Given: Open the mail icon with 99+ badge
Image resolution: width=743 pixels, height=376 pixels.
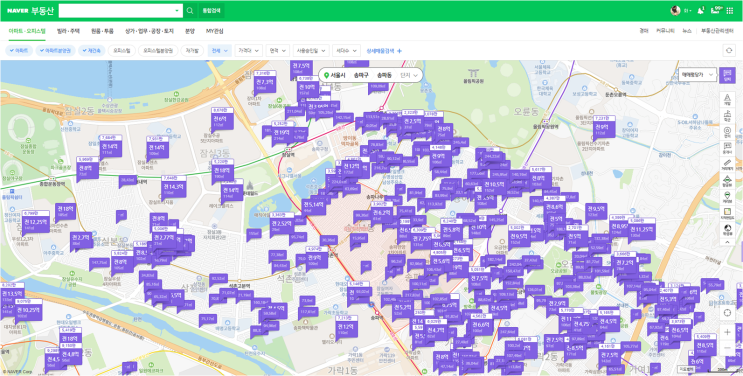Looking at the screenshot, I should tap(716, 10).
